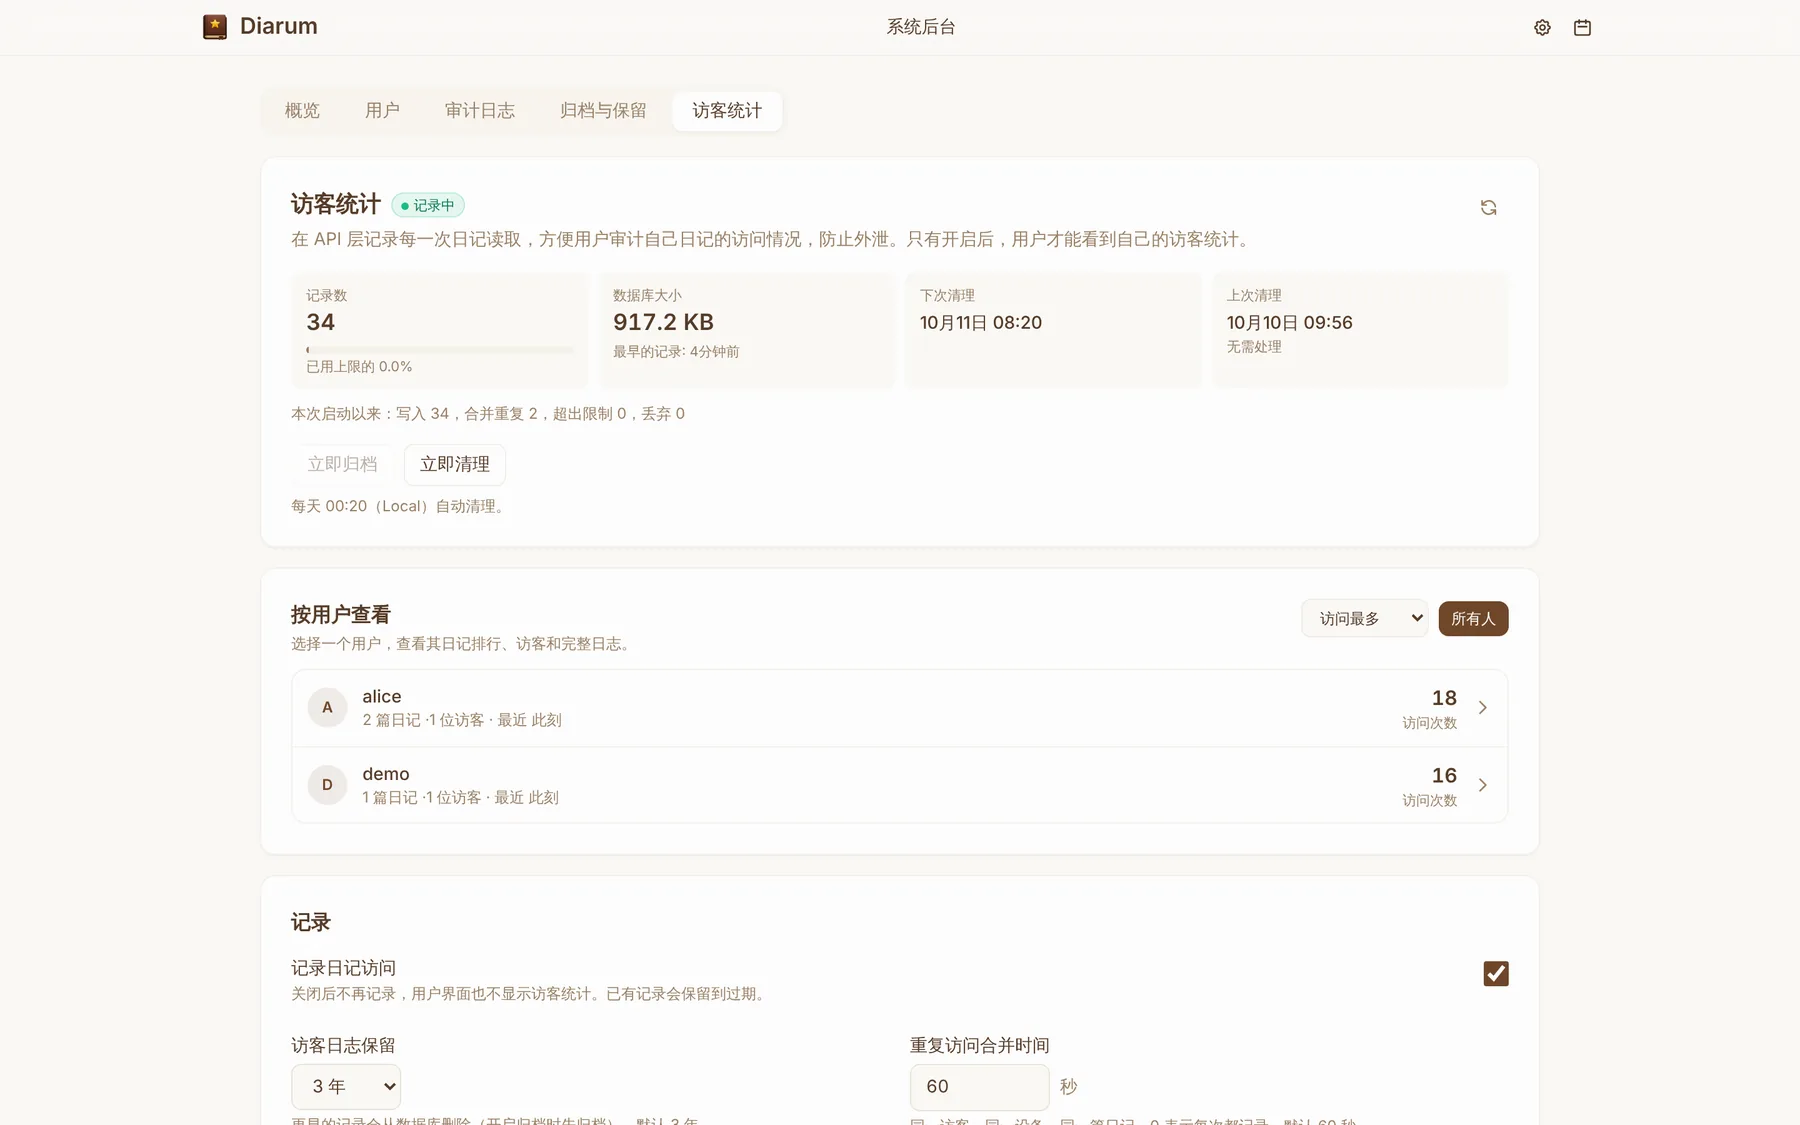
Task: Click the 系统后台 header title
Action: coord(920,28)
